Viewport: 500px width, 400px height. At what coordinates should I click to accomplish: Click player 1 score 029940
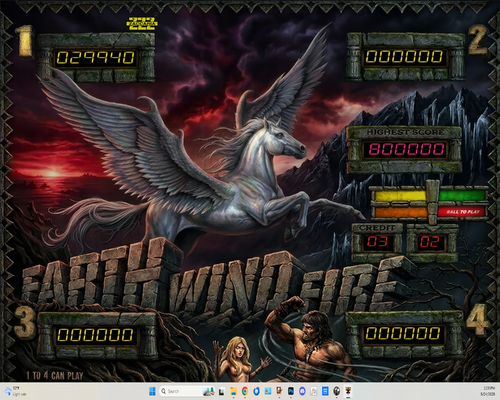click(95, 58)
